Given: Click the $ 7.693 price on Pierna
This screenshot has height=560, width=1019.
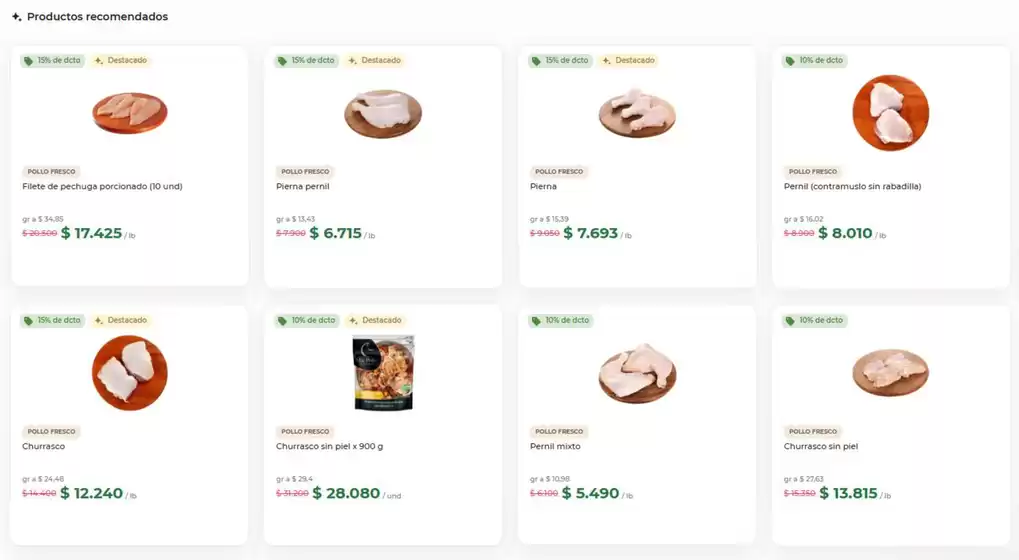Looking at the screenshot, I should [x=591, y=233].
